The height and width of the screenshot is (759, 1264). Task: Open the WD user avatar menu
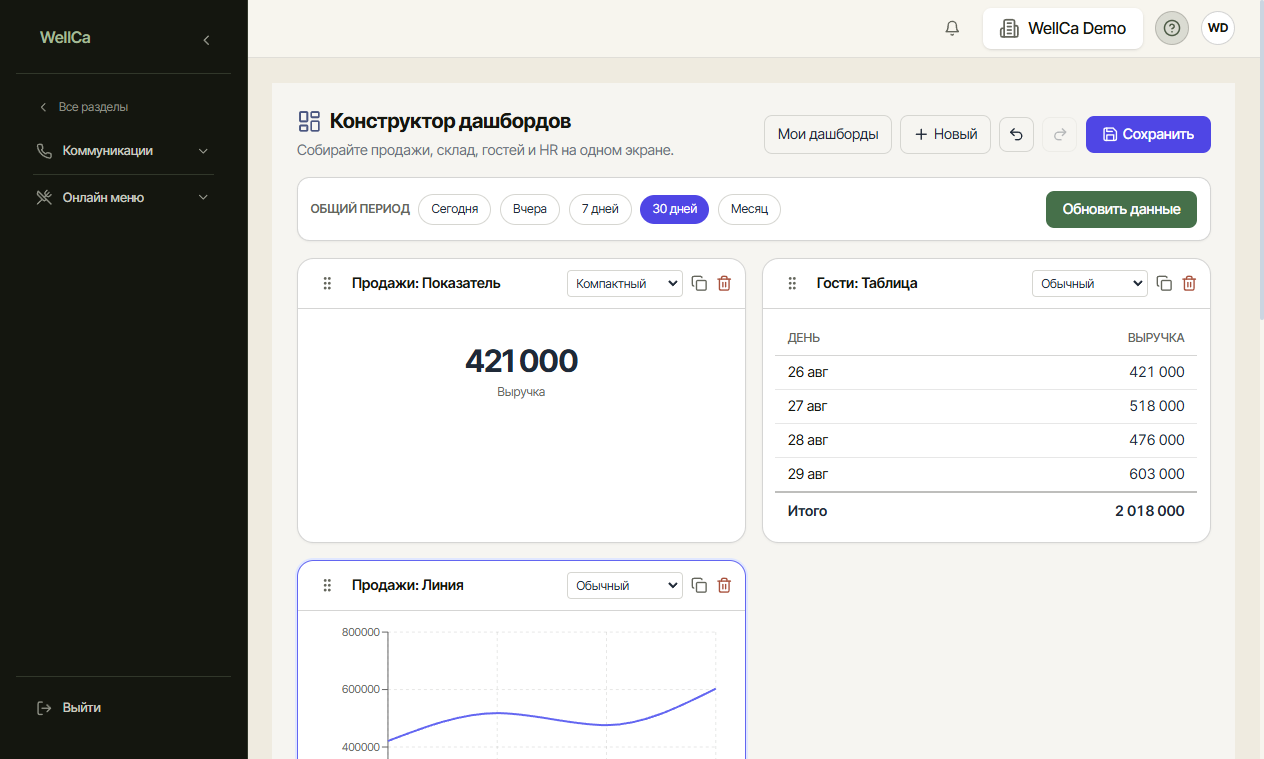(x=1218, y=28)
